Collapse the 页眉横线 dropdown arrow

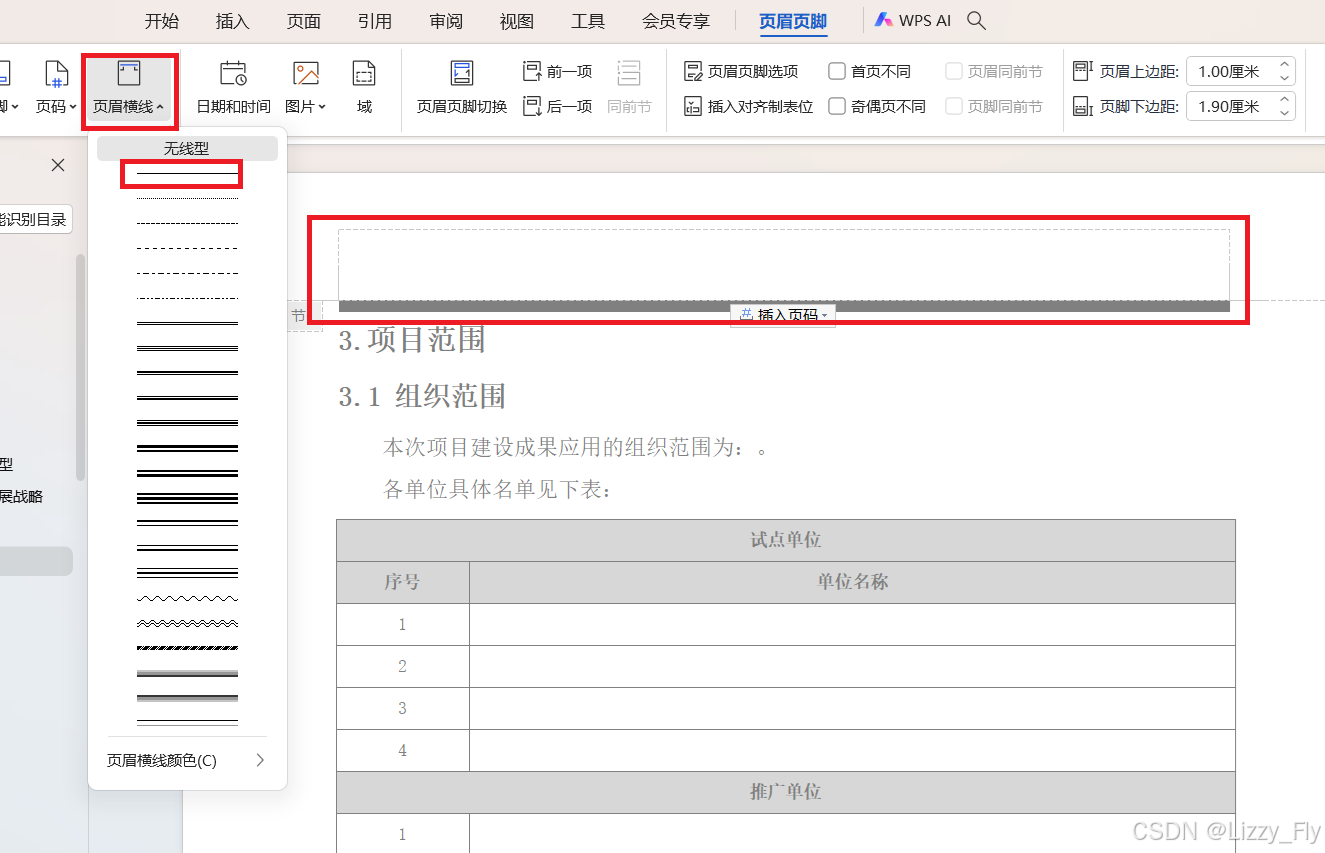coord(160,107)
